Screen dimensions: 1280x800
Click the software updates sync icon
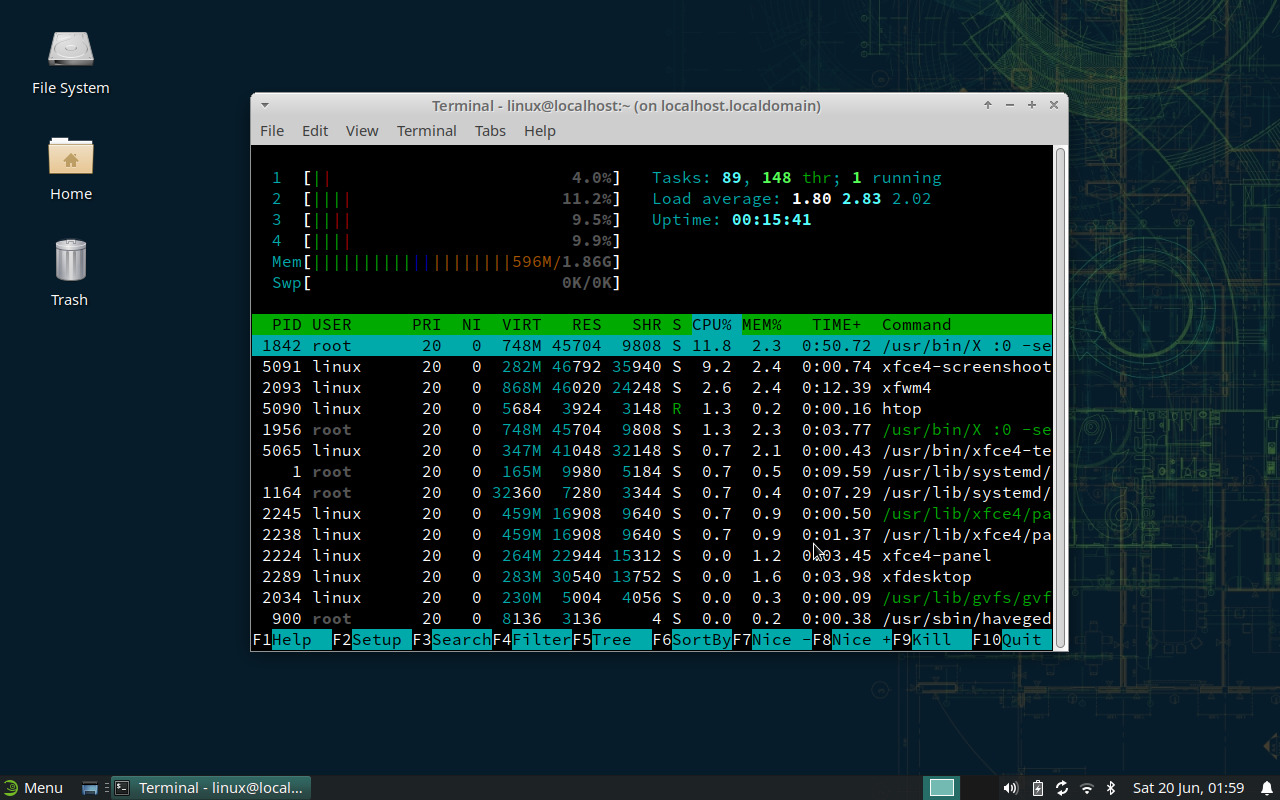(1062, 787)
